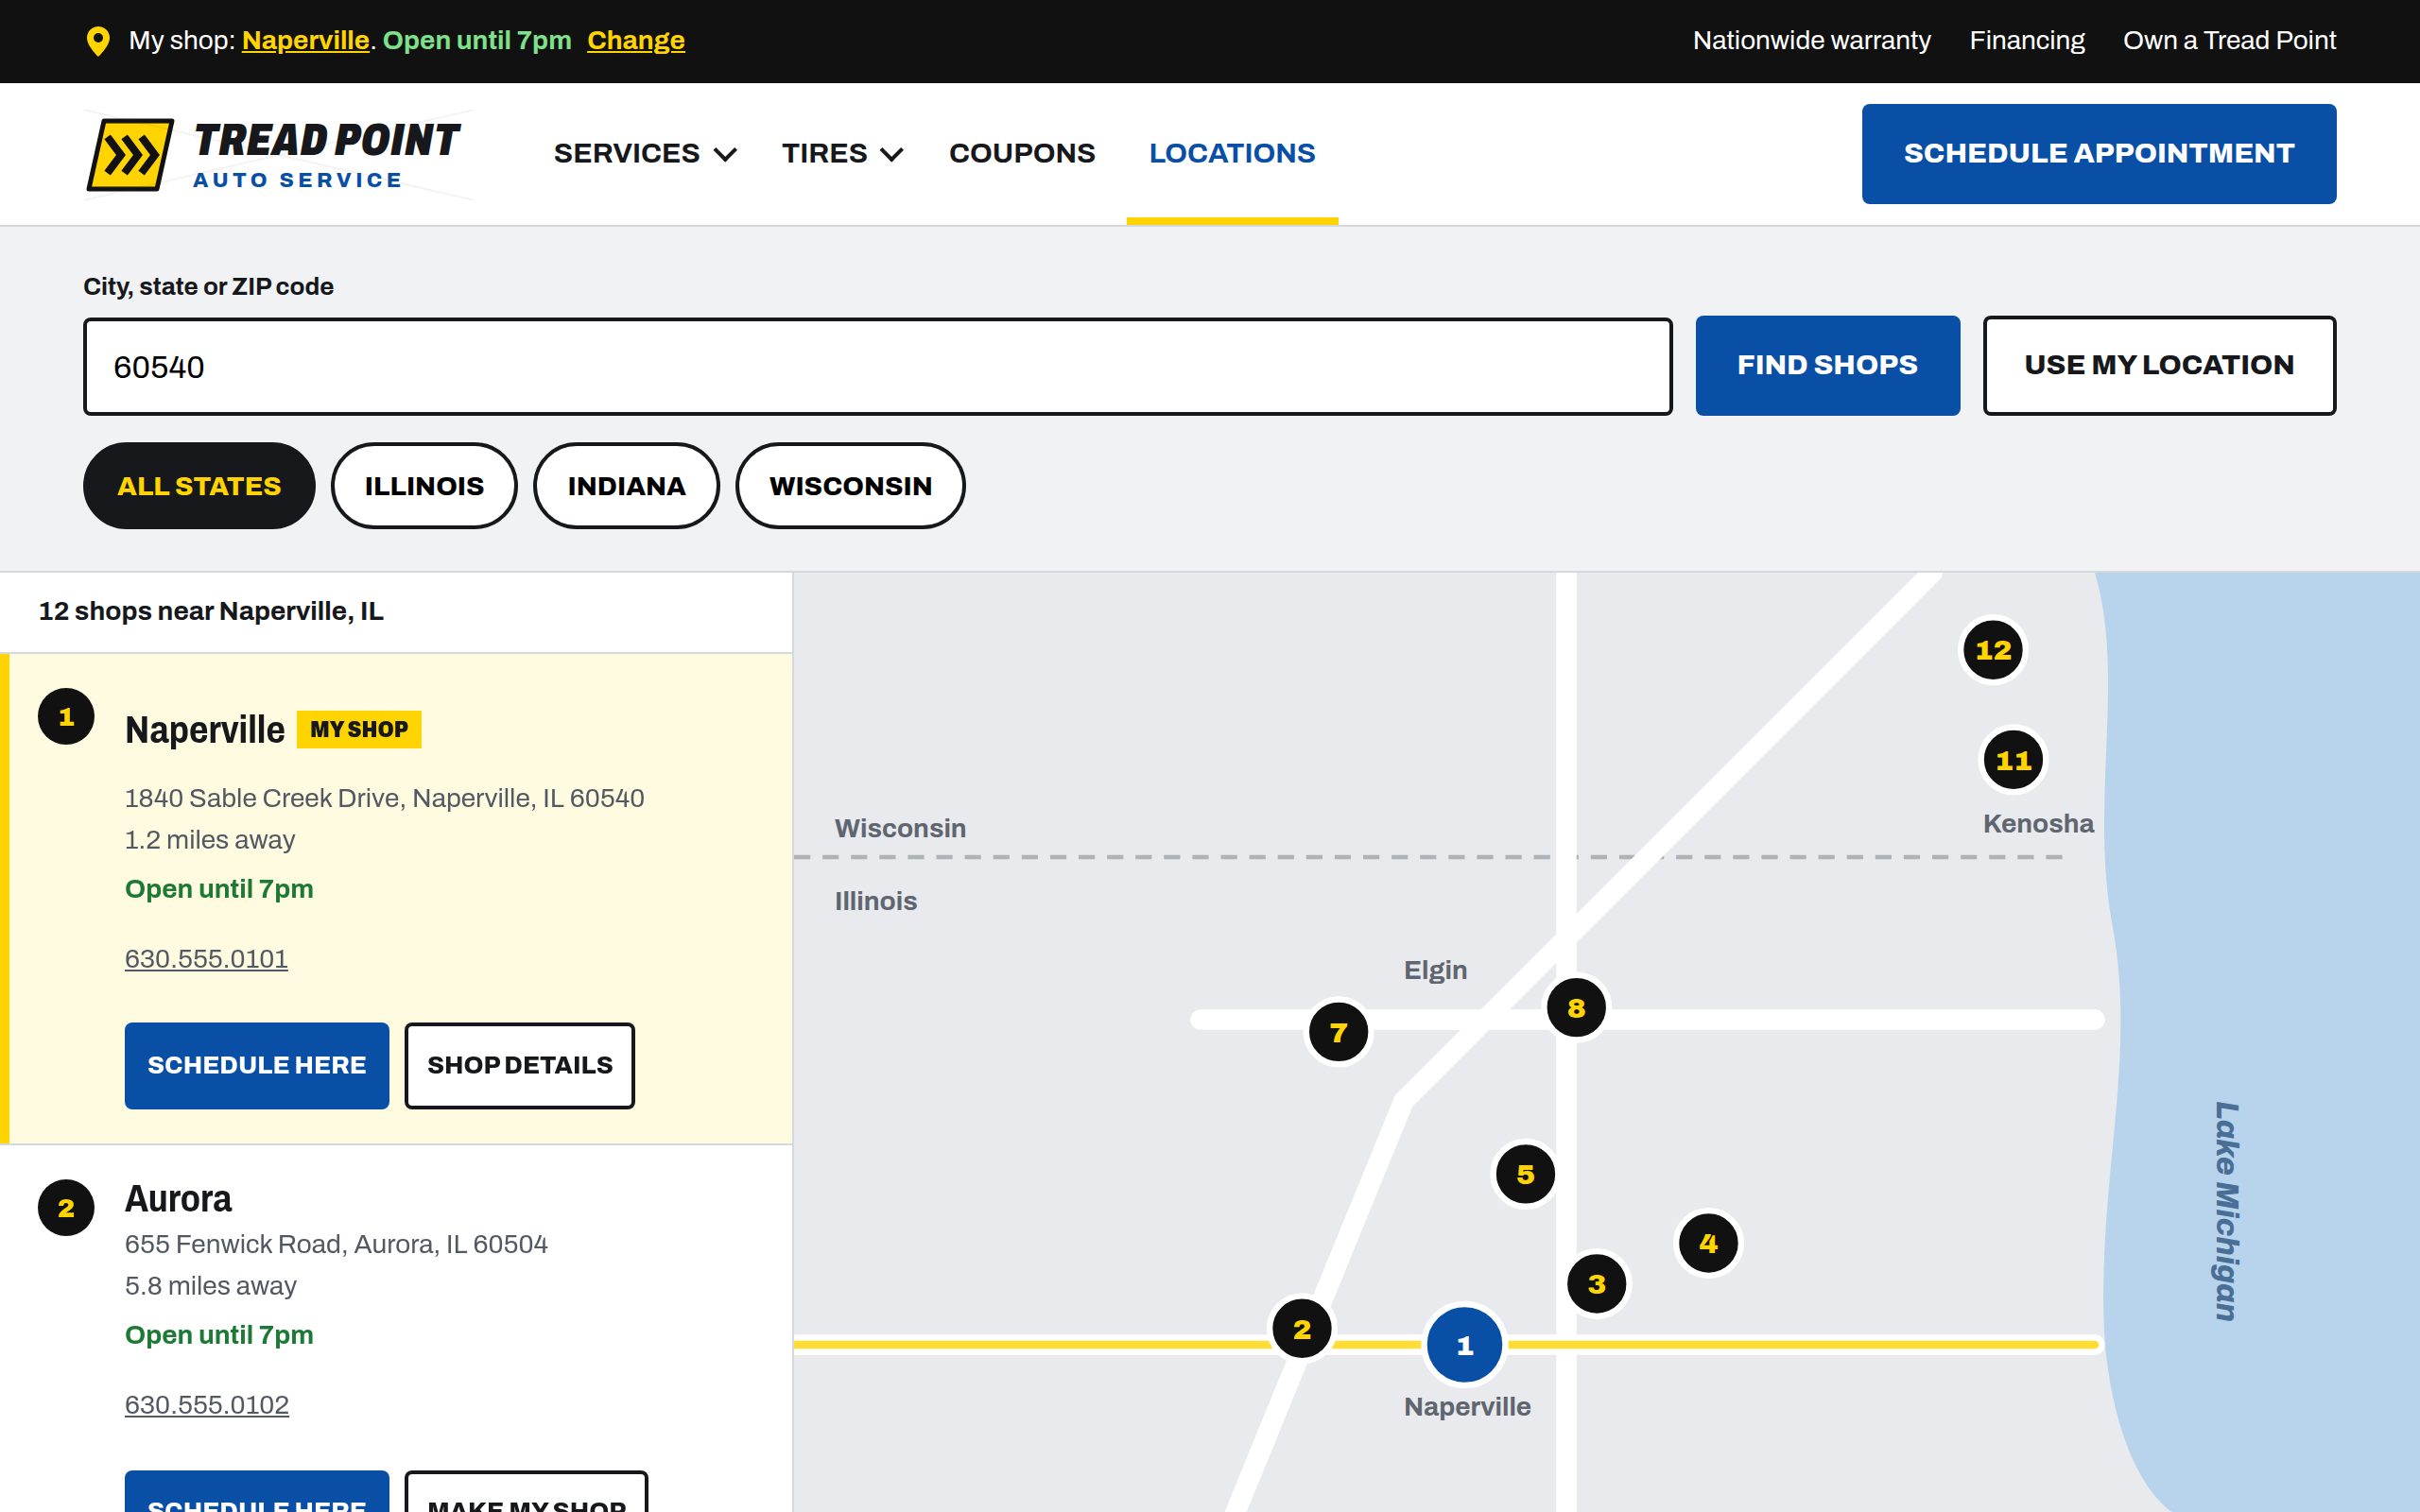Click the address '655 Fenwick Road, Aurora, IL 60504'
This screenshot has width=2420, height=1512.
tap(336, 1244)
